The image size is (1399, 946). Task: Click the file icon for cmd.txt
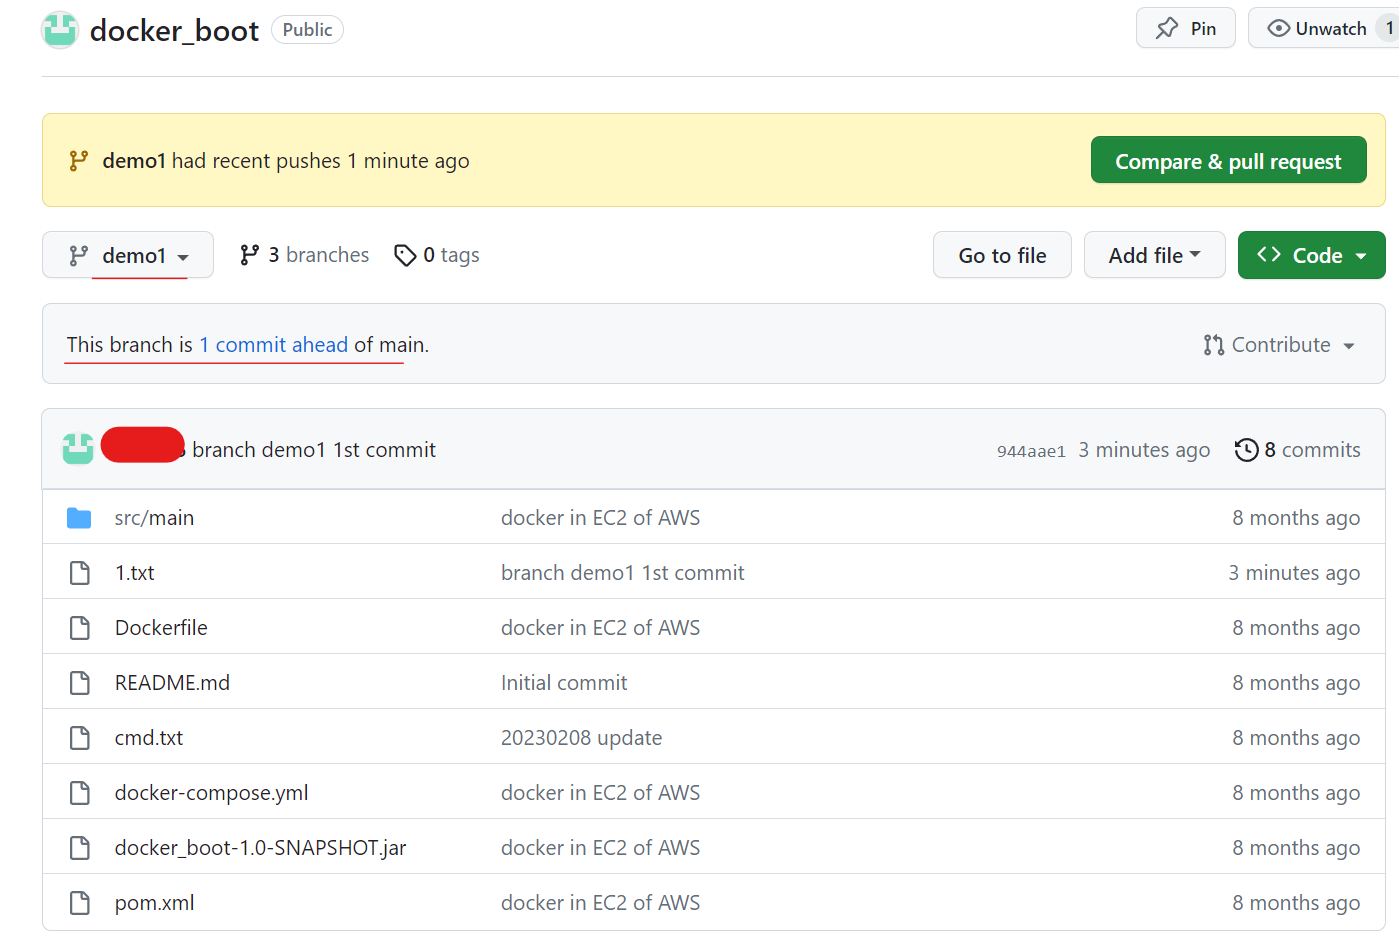pyautogui.click(x=80, y=738)
